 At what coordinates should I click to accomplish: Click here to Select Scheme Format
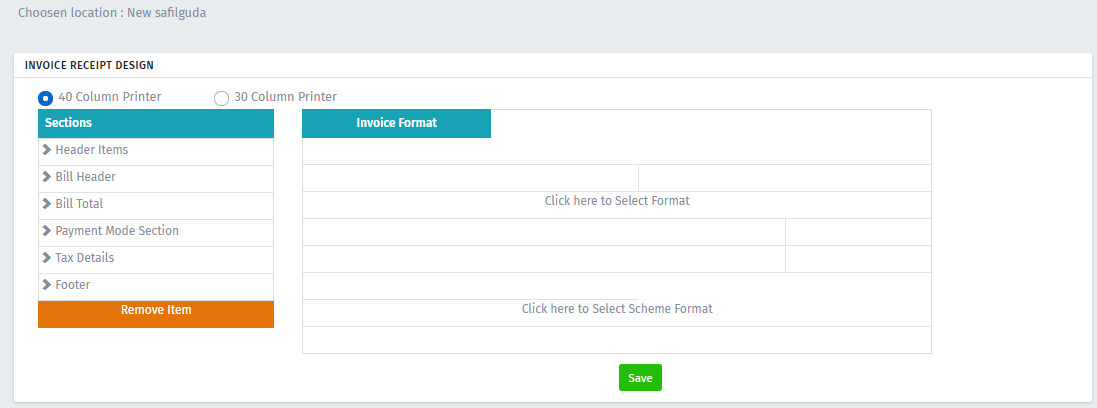click(x=617, y=309)
